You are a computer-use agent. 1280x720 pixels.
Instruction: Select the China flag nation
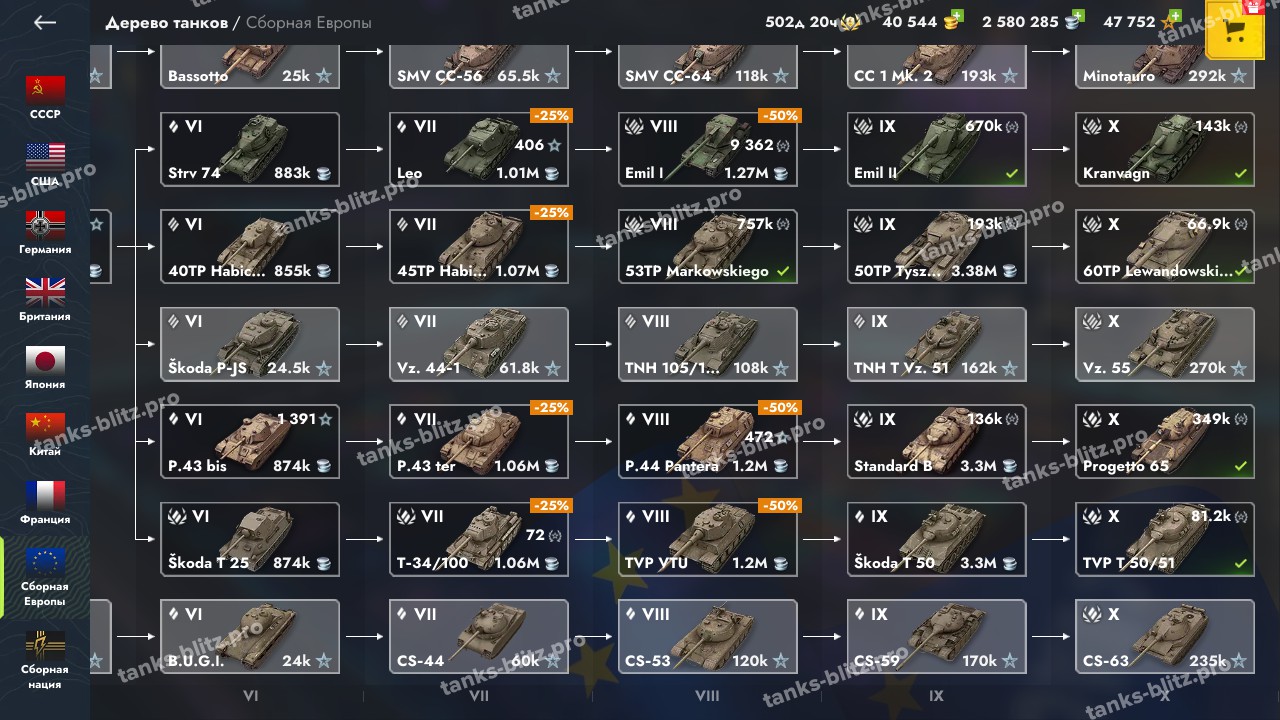(45, 435)
